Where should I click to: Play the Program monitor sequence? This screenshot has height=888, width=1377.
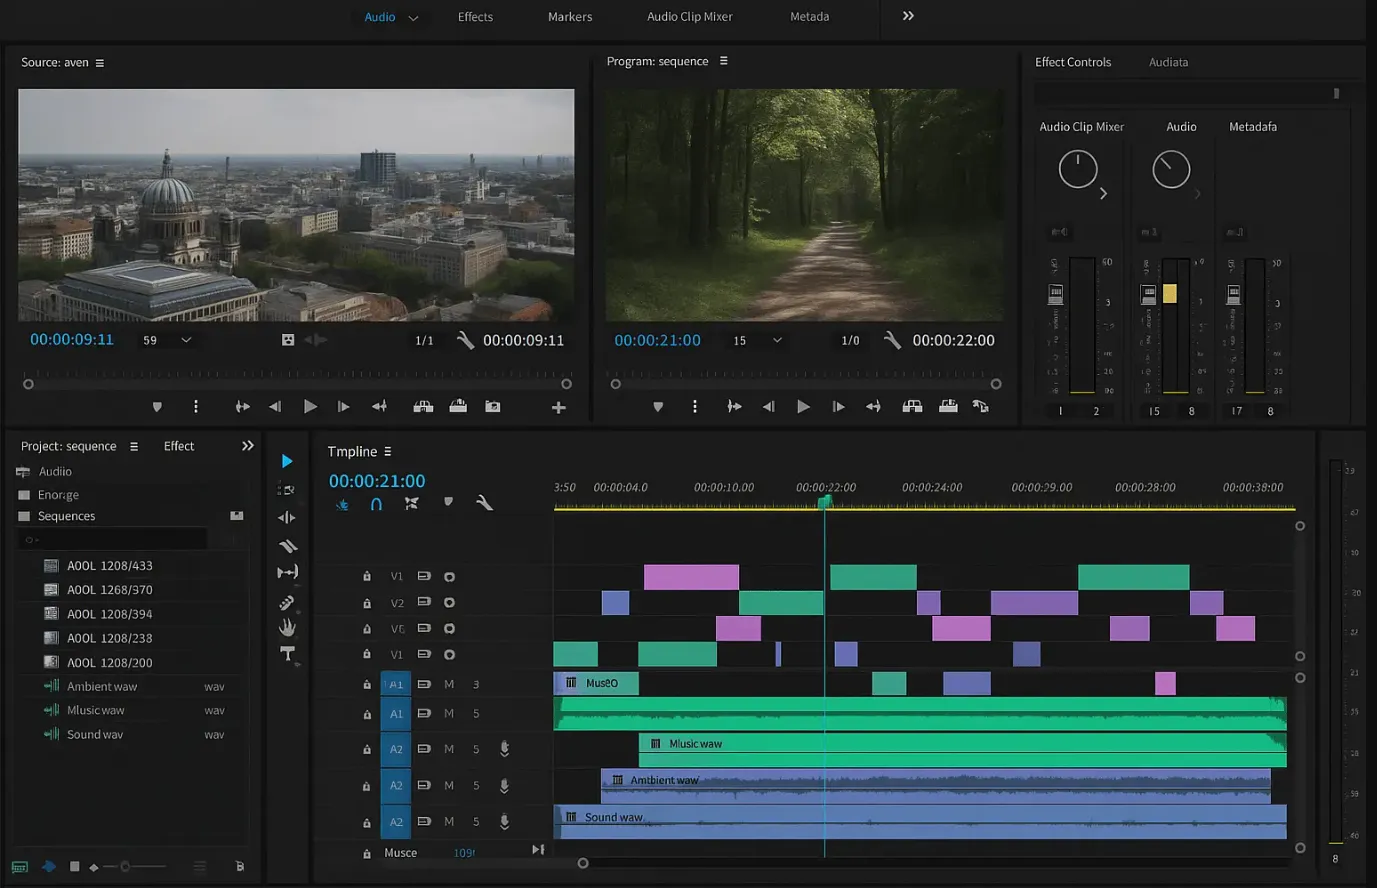[x=803, y=407]
